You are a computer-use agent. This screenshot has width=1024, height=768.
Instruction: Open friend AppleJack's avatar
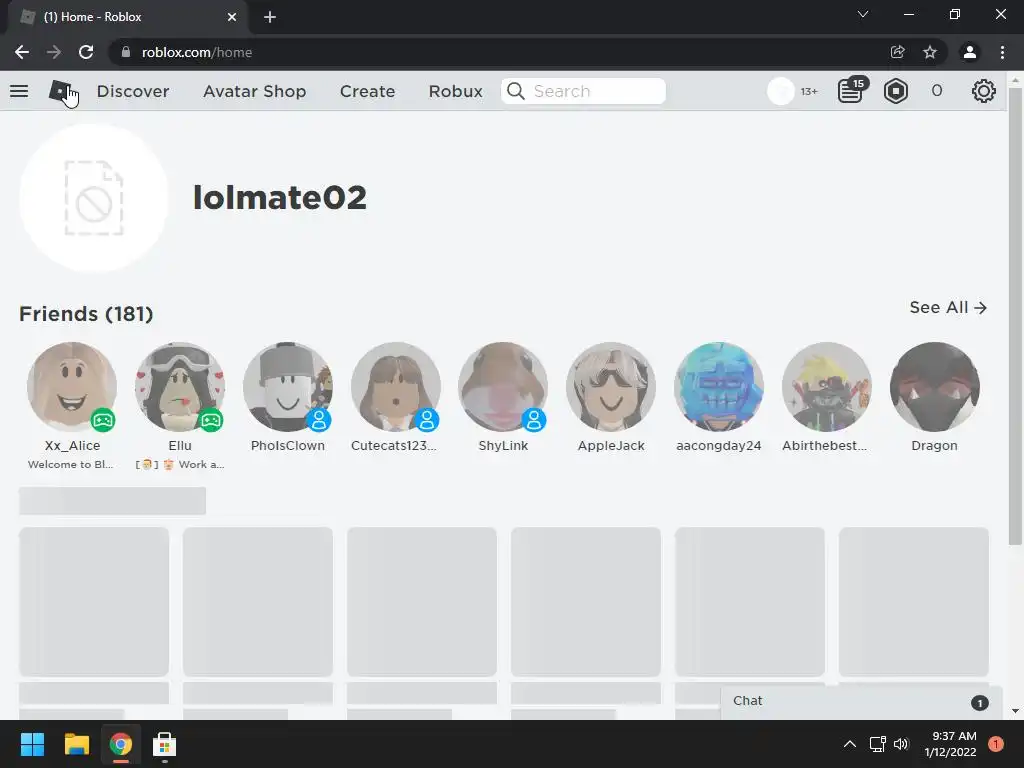(x=611, y=387)
